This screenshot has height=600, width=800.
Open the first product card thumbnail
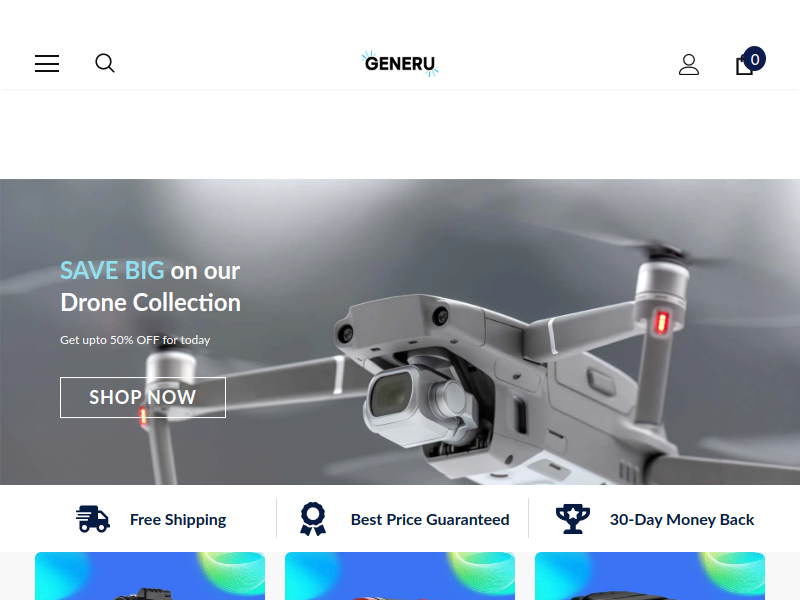point(150,576)
